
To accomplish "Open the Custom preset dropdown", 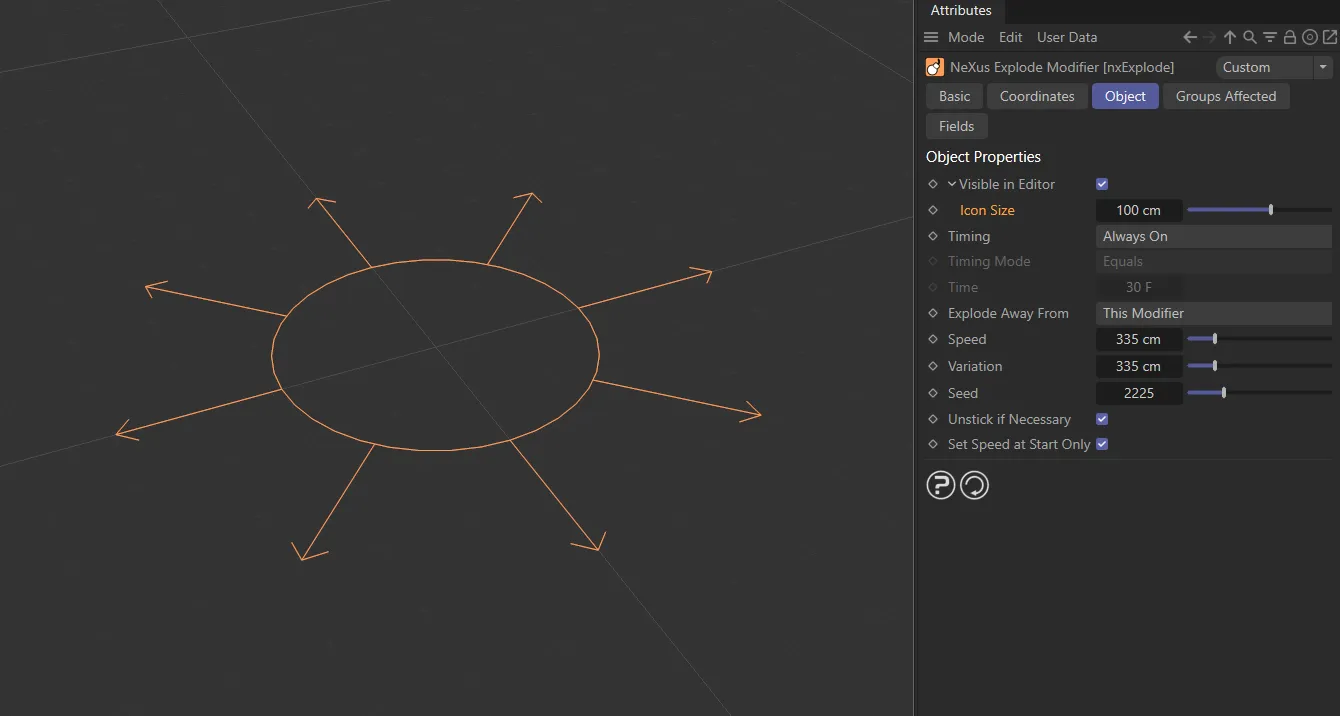I will [x=1274, y=67].
